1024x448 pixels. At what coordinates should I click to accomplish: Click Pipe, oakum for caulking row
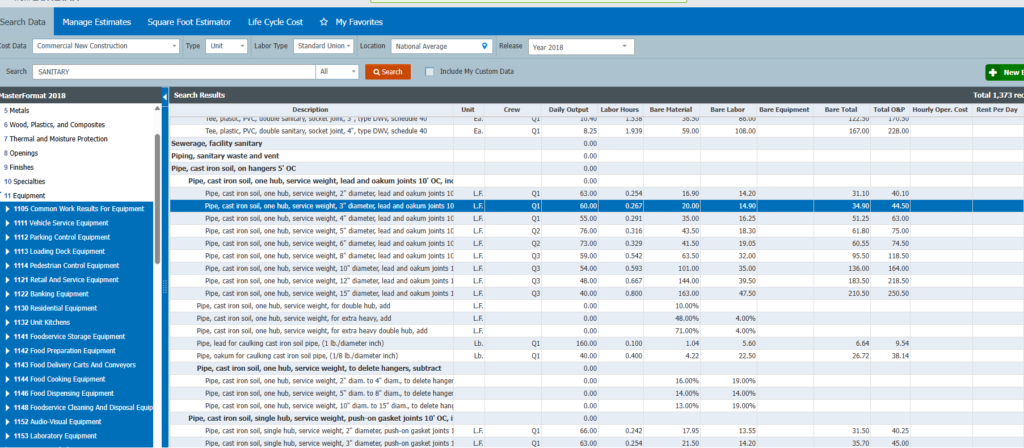(x=596, y=356)
